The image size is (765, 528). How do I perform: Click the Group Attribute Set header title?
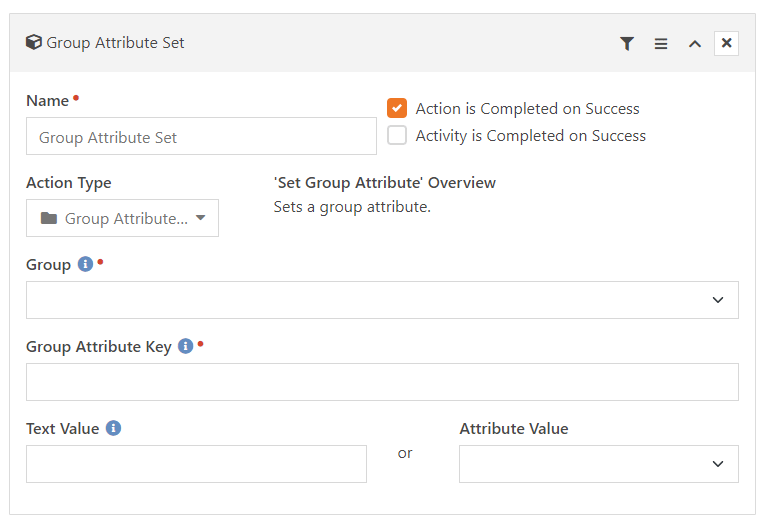tap(115, 43)
